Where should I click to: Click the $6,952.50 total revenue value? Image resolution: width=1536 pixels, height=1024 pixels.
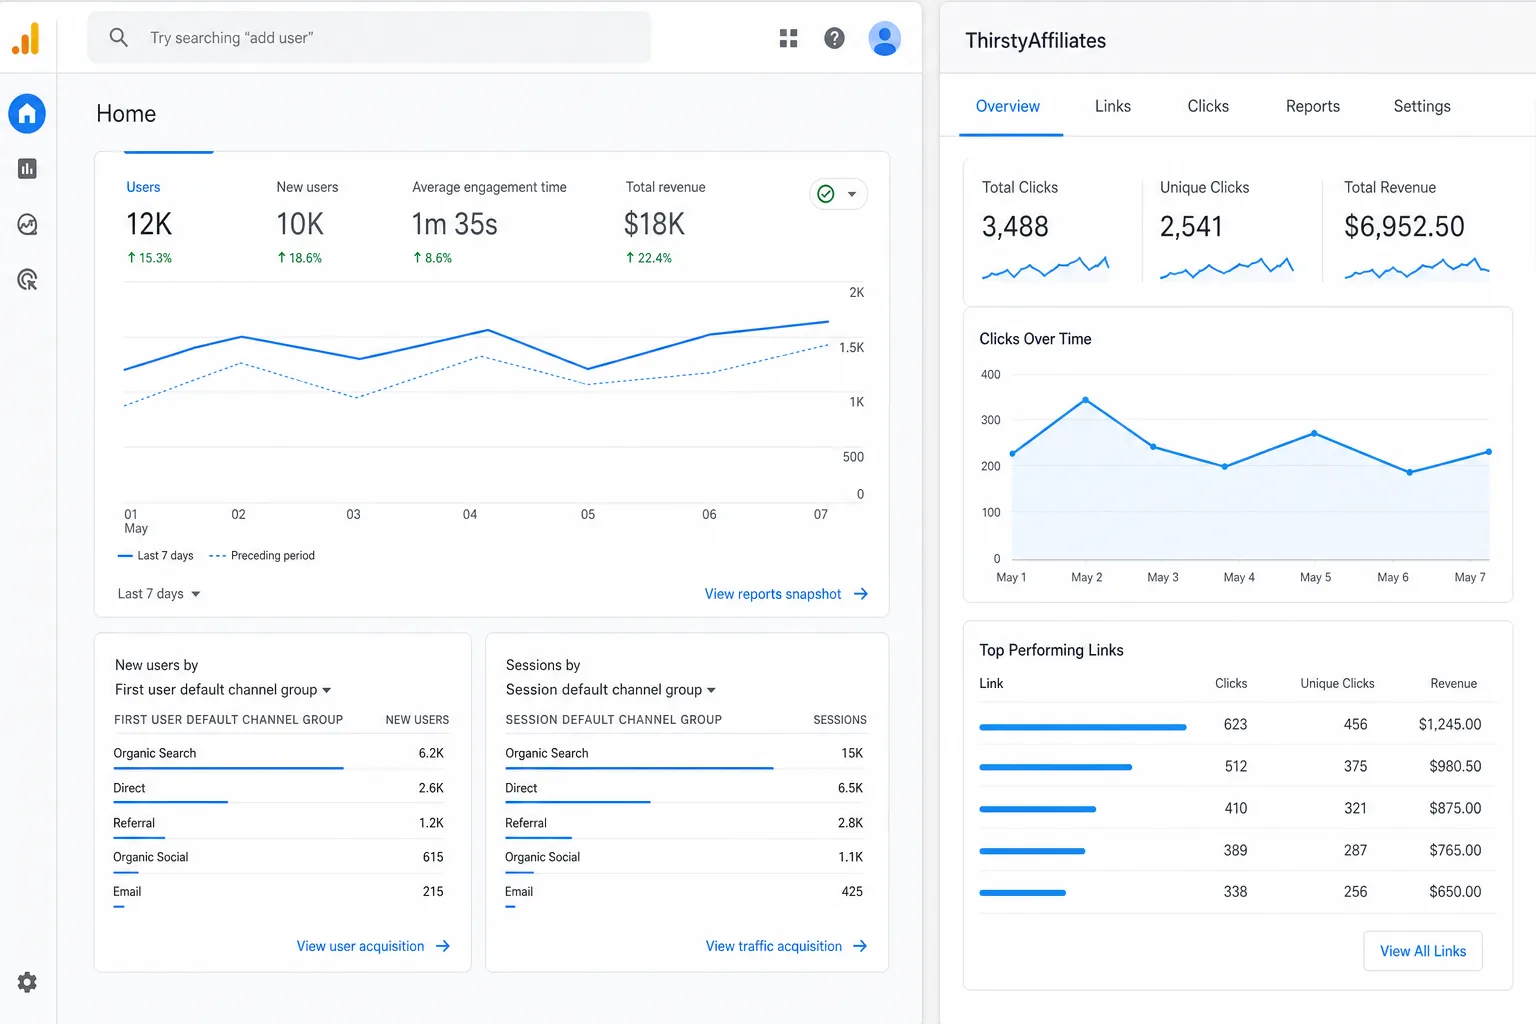tap(1404, 227)
